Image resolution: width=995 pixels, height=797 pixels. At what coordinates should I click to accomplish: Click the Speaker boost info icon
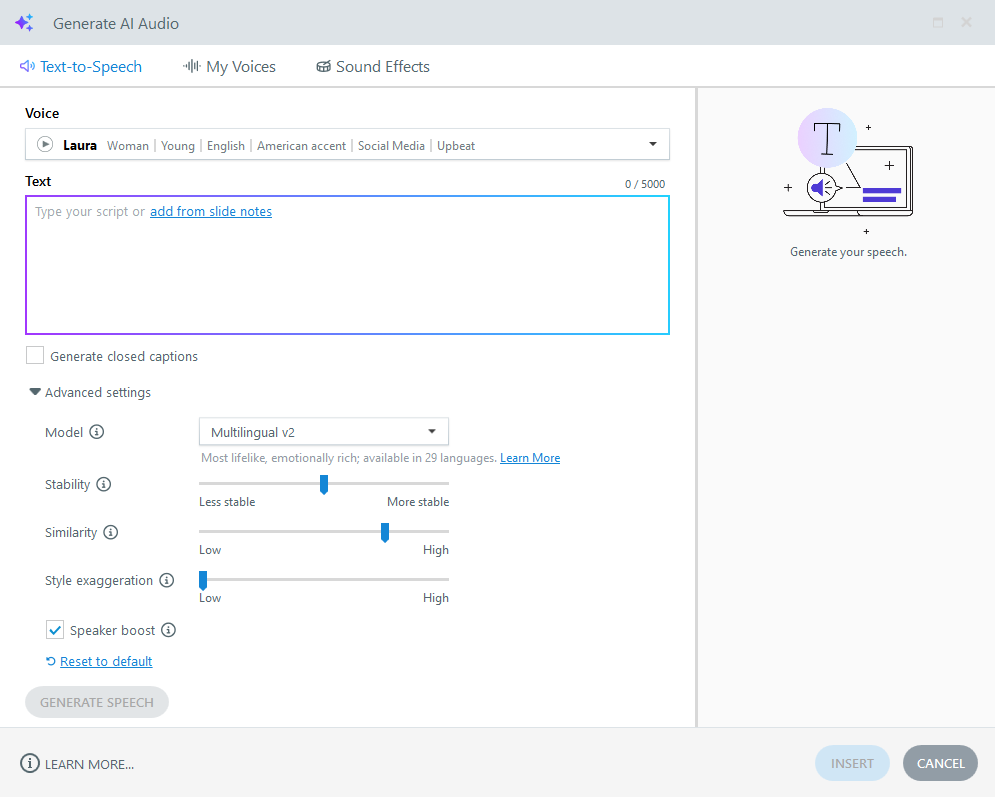point(169,631)
